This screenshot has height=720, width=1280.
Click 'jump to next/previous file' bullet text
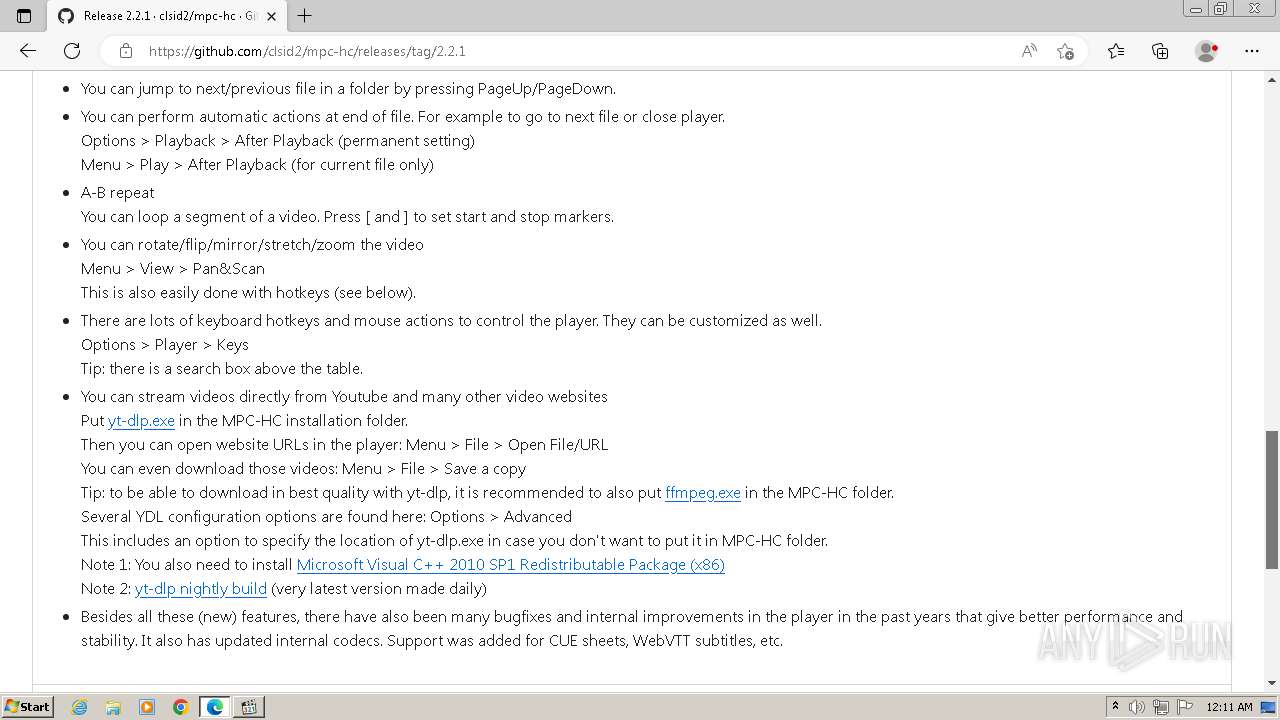(x=348, y=89)
